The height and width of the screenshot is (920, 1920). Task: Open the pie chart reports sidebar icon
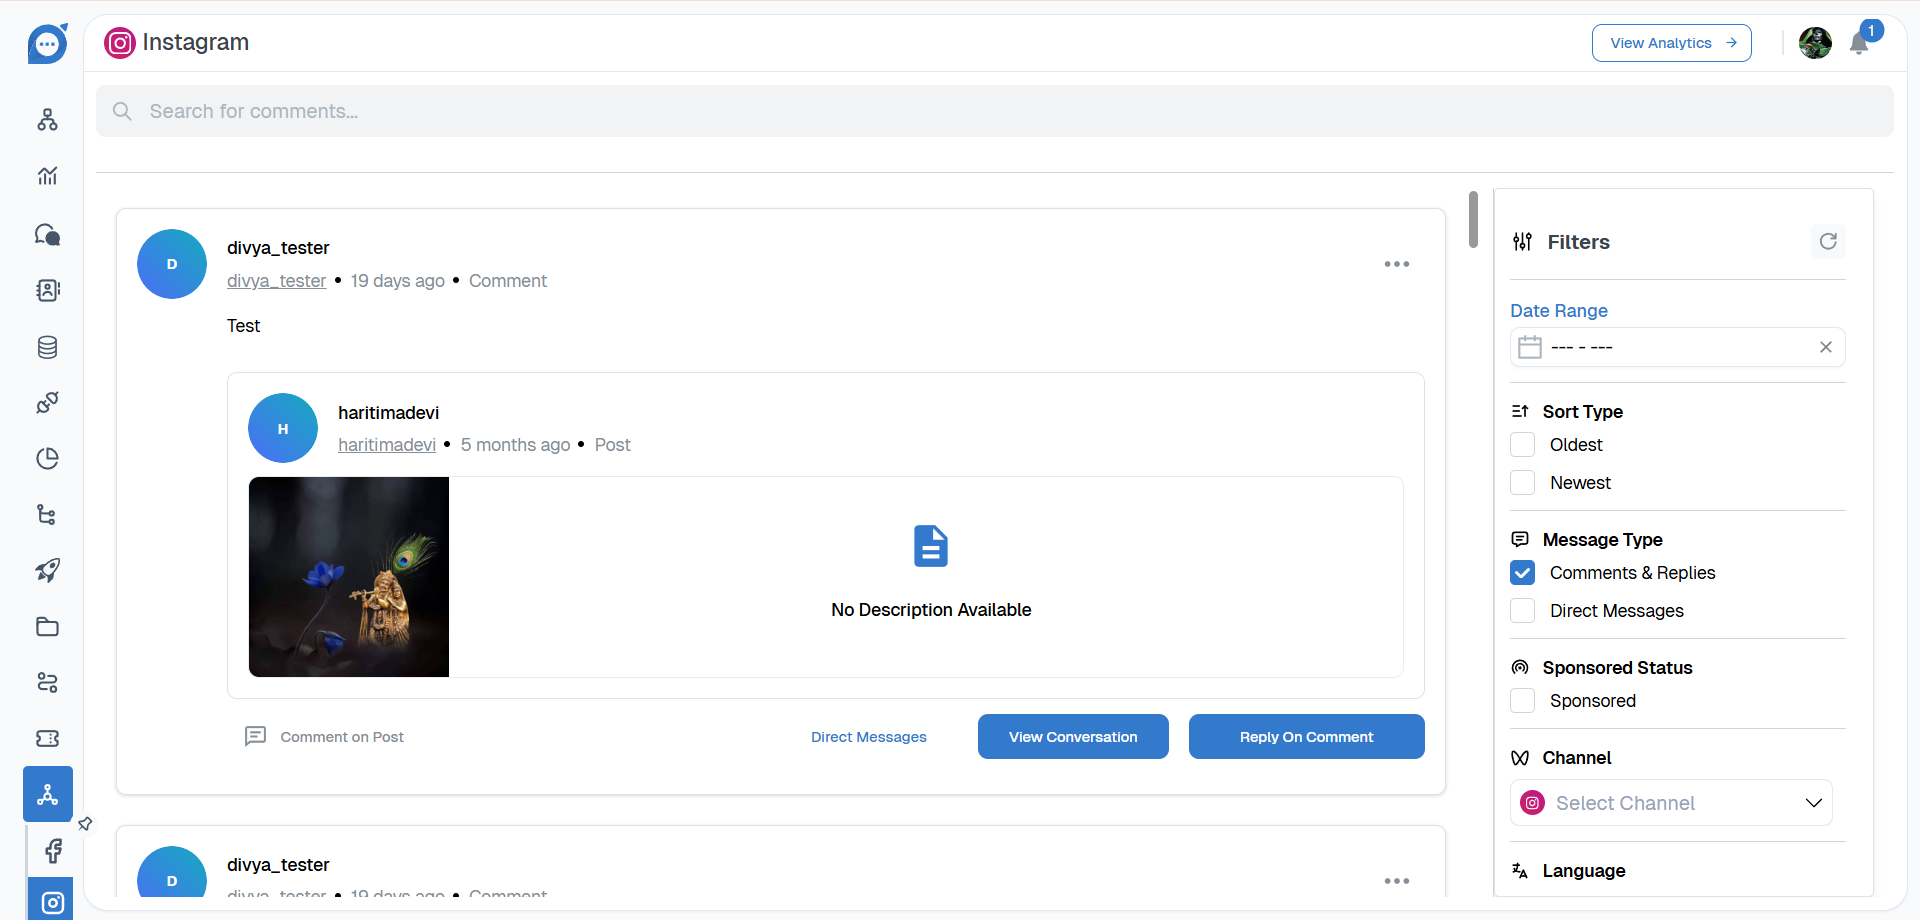tap(47, 459)
